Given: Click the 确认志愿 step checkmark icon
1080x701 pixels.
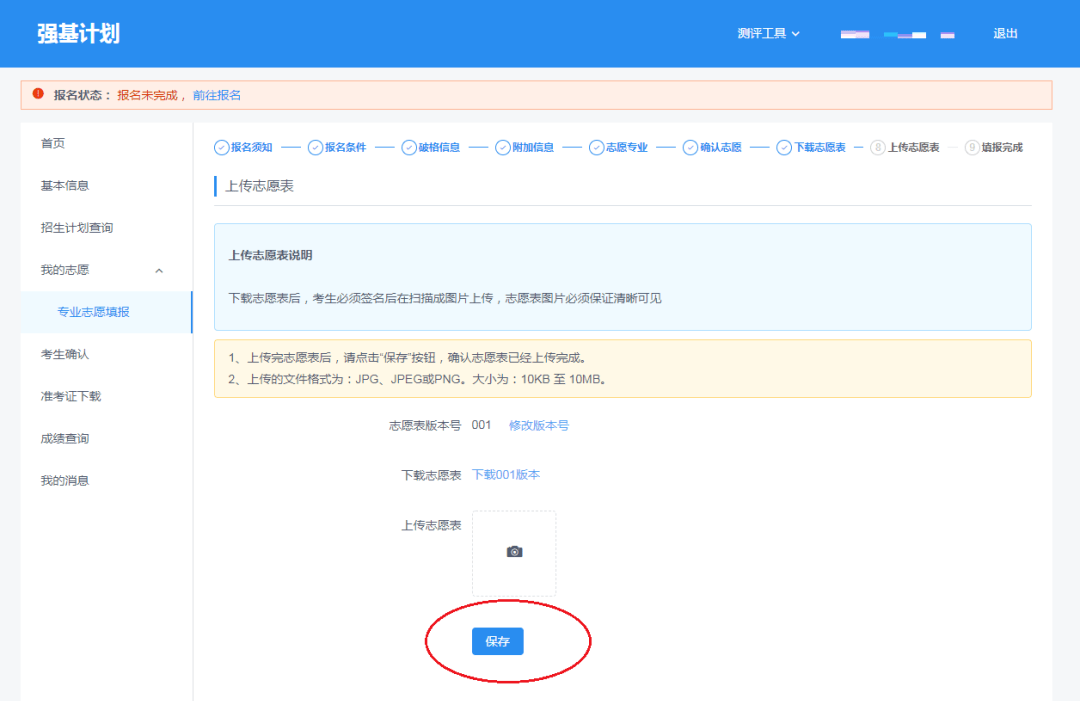Looking at the screenshot, I should coord(691,147).
